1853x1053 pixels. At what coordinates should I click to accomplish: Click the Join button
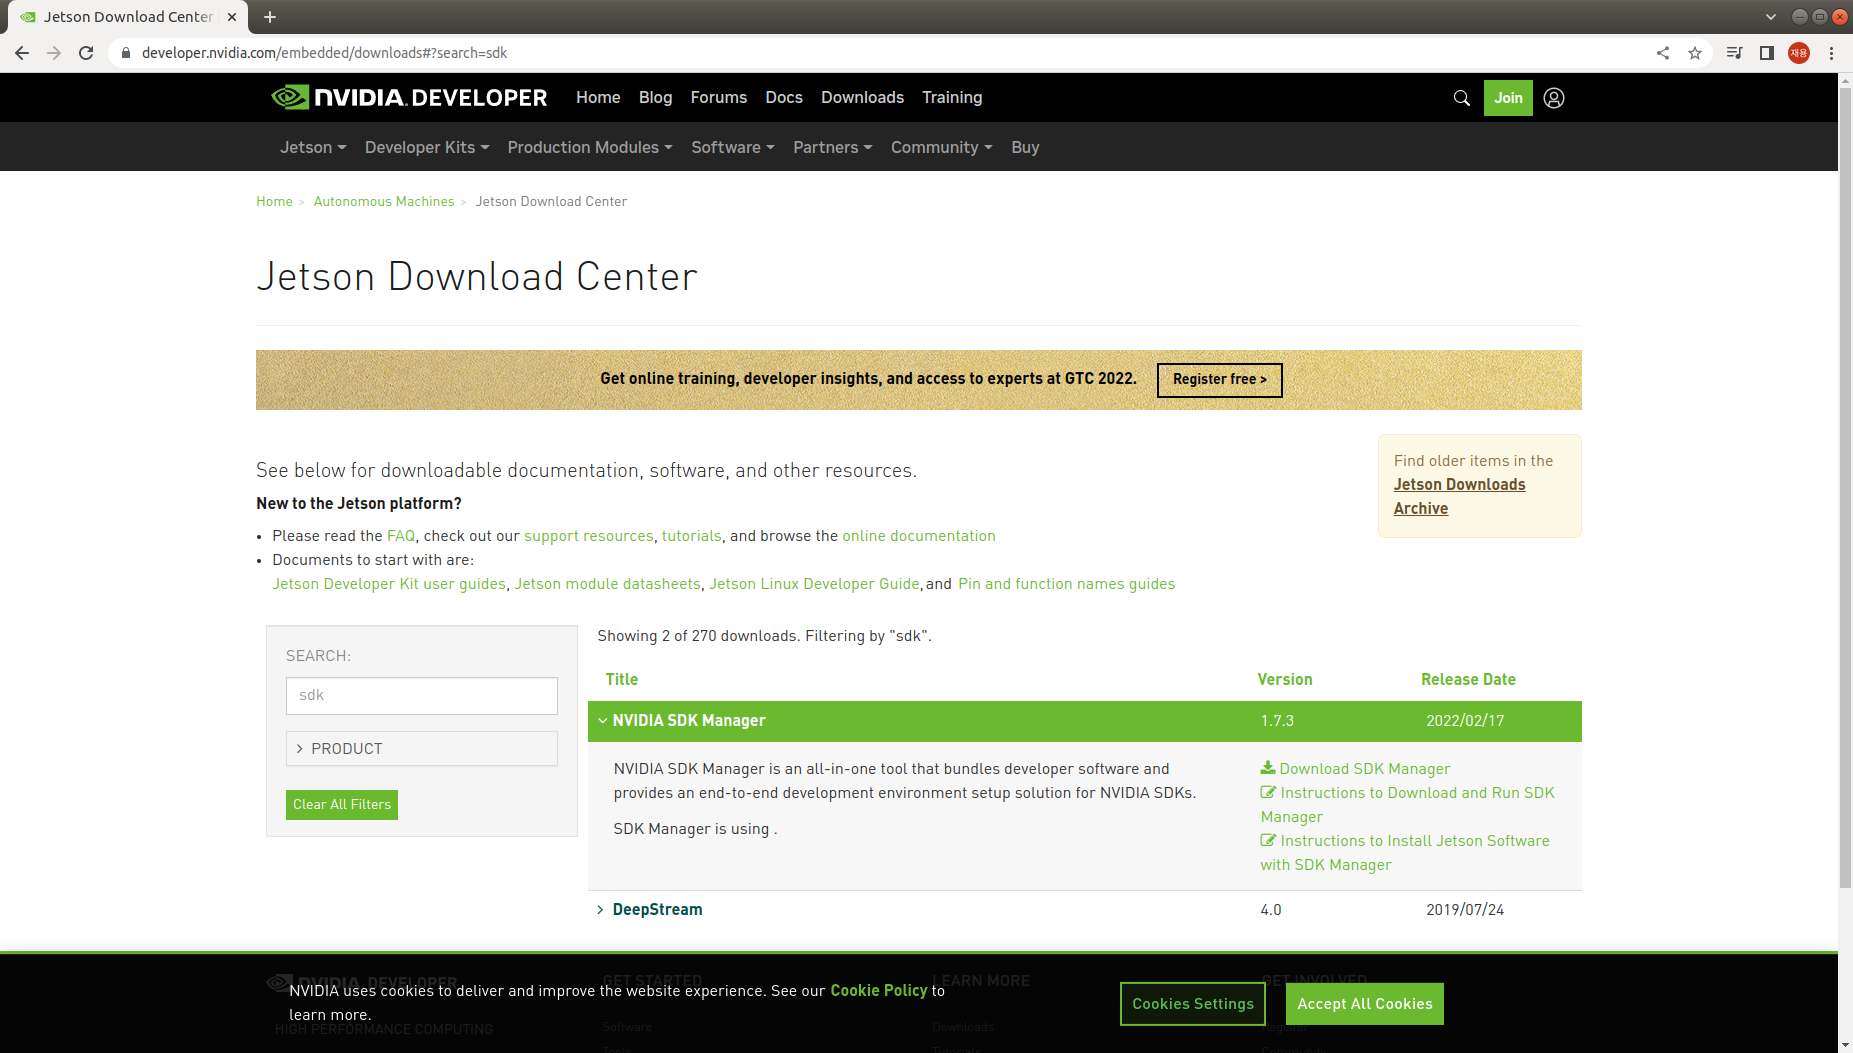[1508, 98]
